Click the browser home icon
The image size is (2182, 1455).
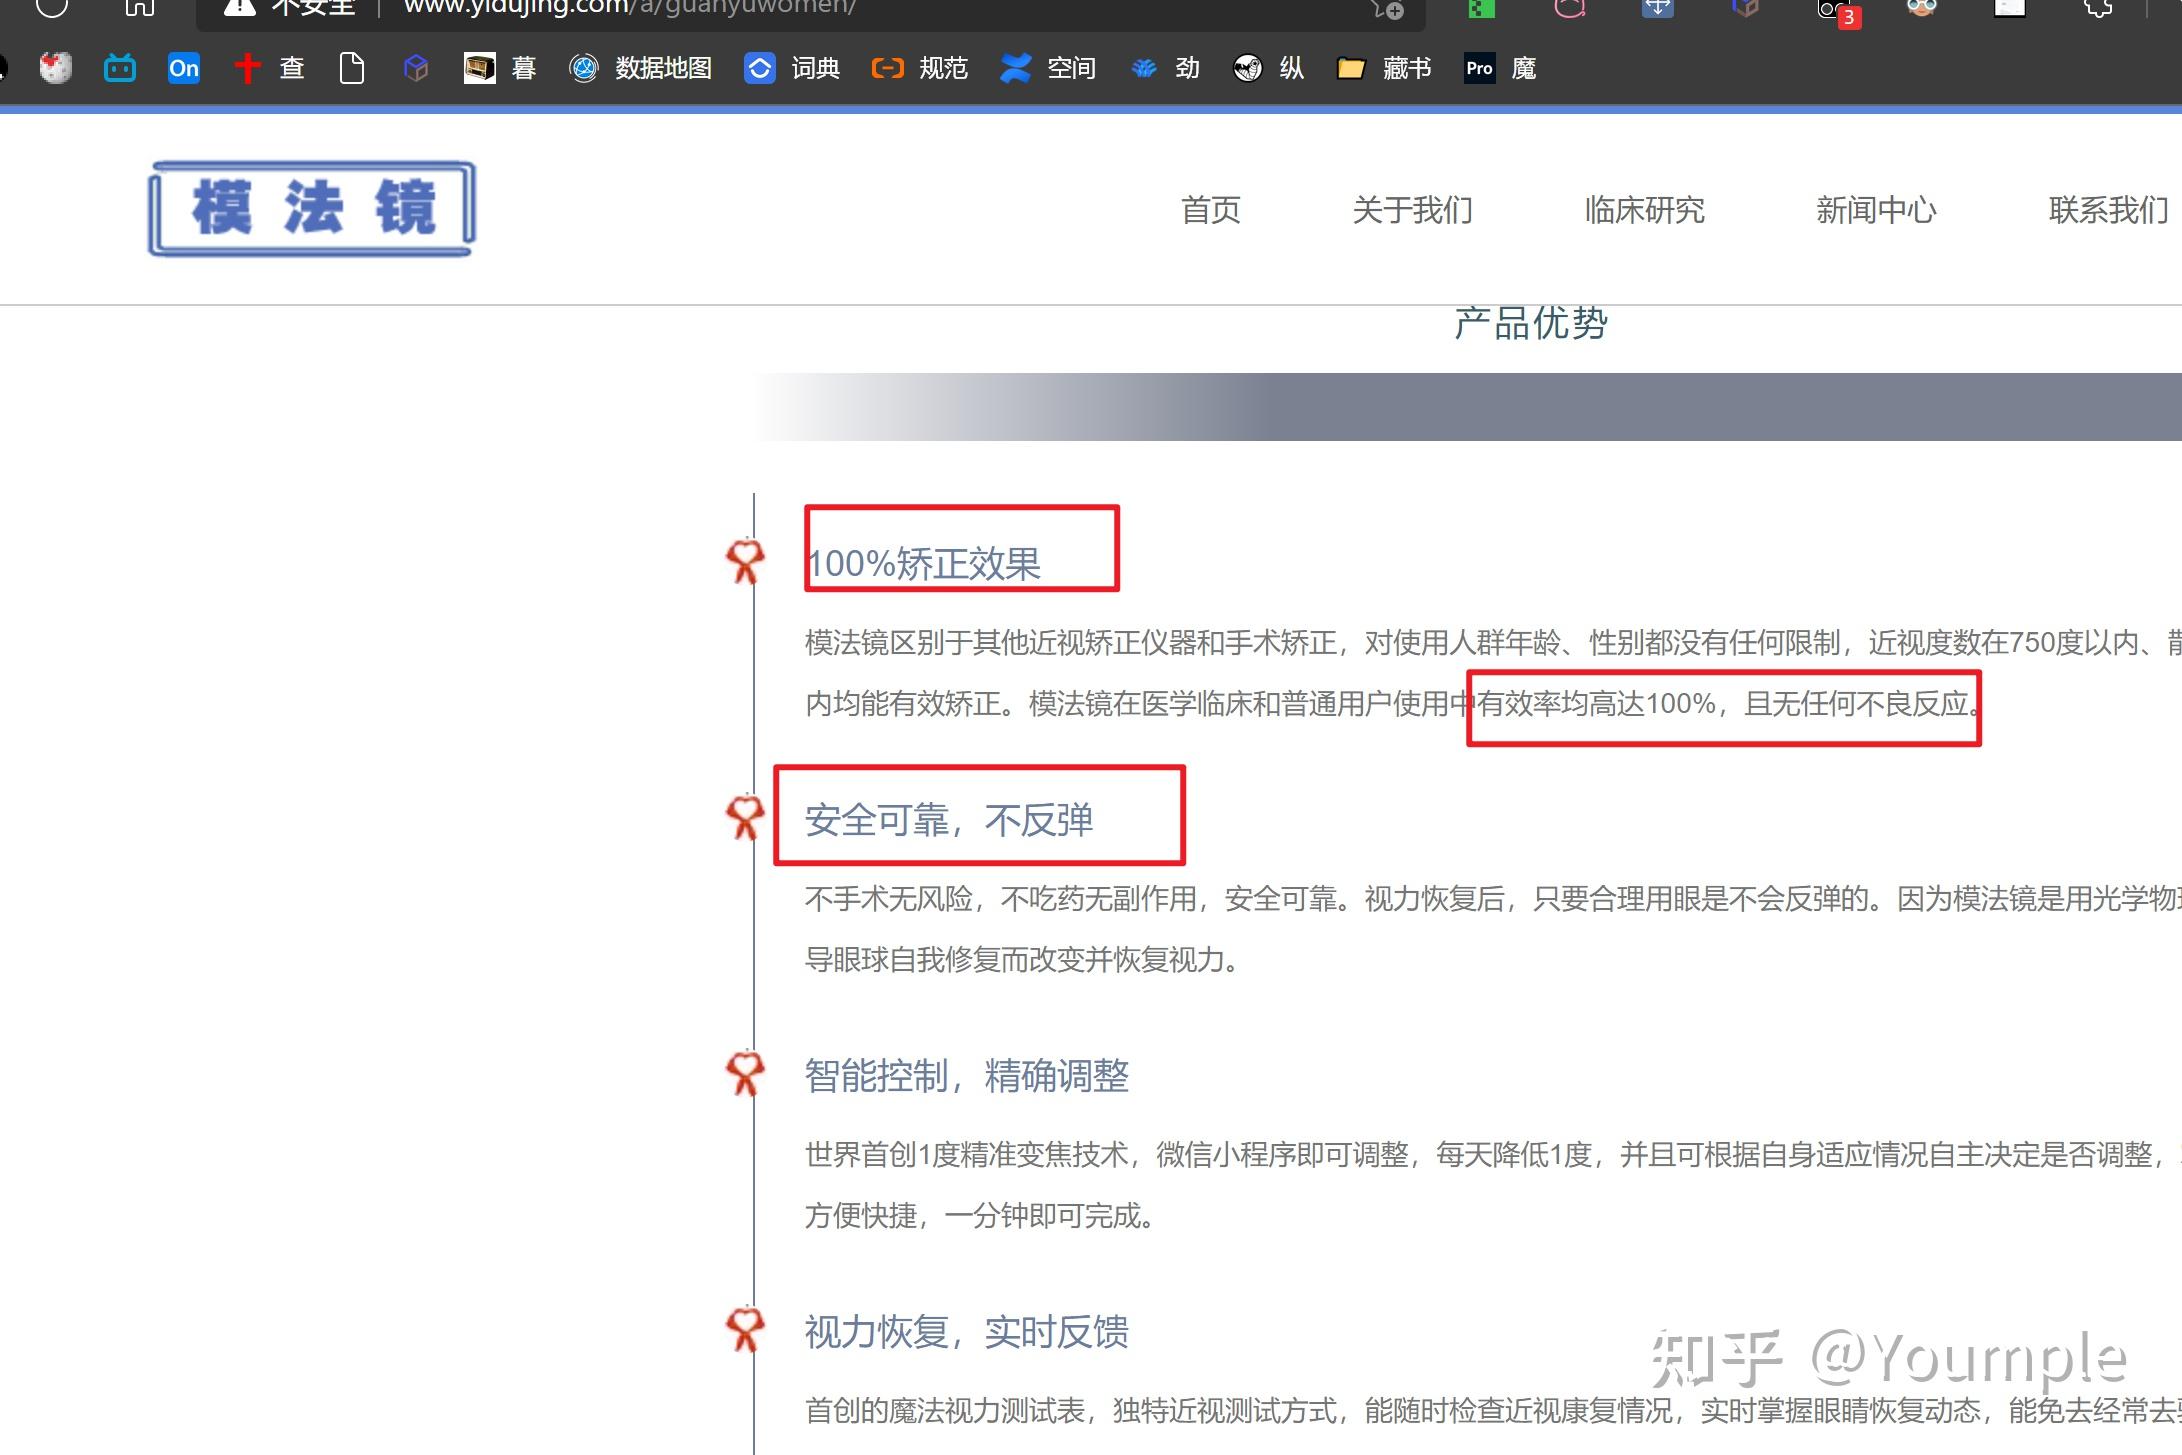click(140, 8)
